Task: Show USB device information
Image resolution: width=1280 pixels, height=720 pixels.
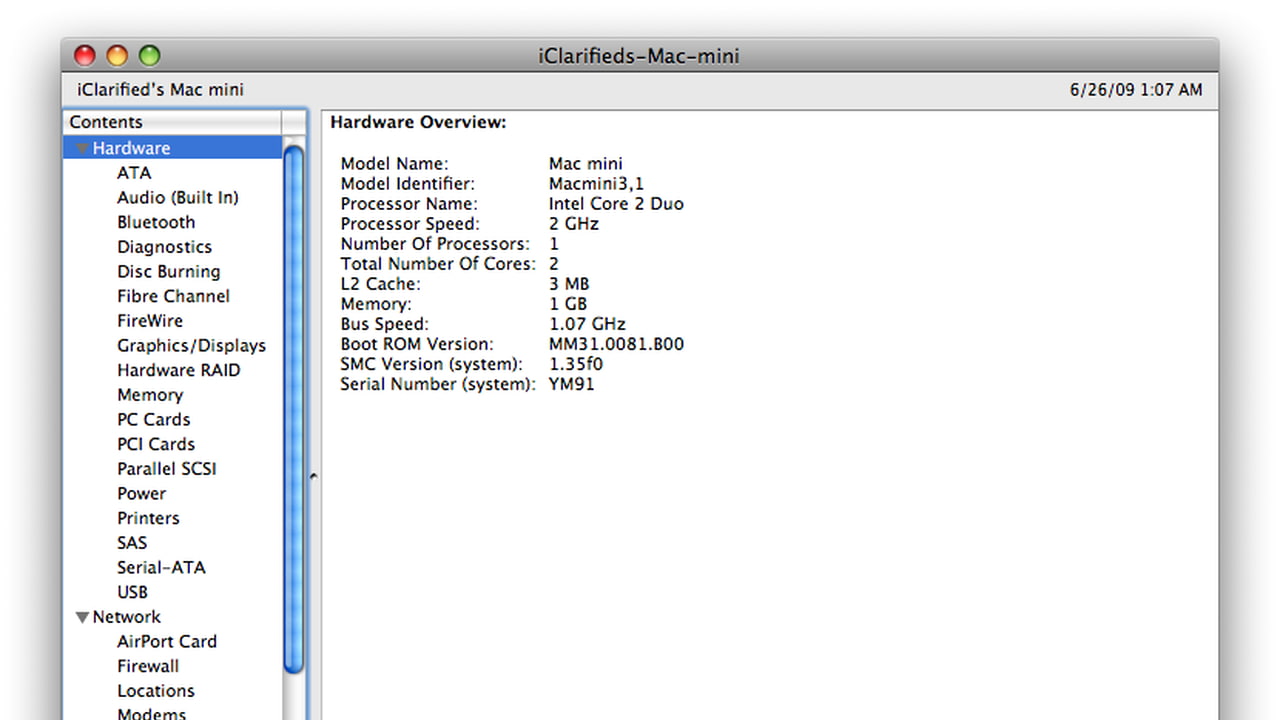Action: coord(133,592)
